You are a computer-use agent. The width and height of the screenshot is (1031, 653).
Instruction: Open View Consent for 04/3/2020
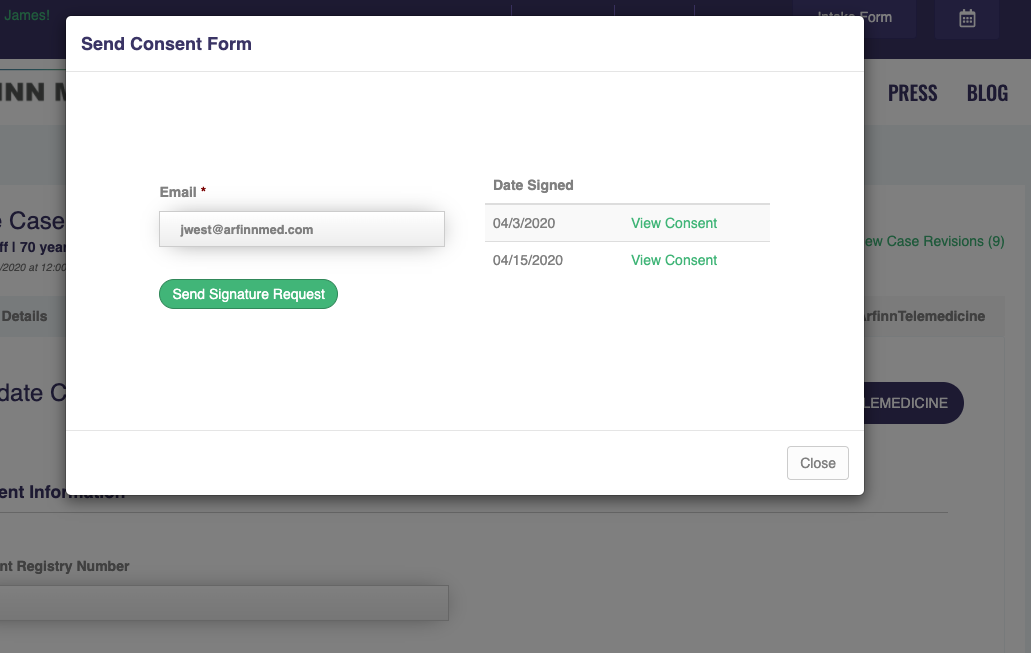(x=673, y=223)
